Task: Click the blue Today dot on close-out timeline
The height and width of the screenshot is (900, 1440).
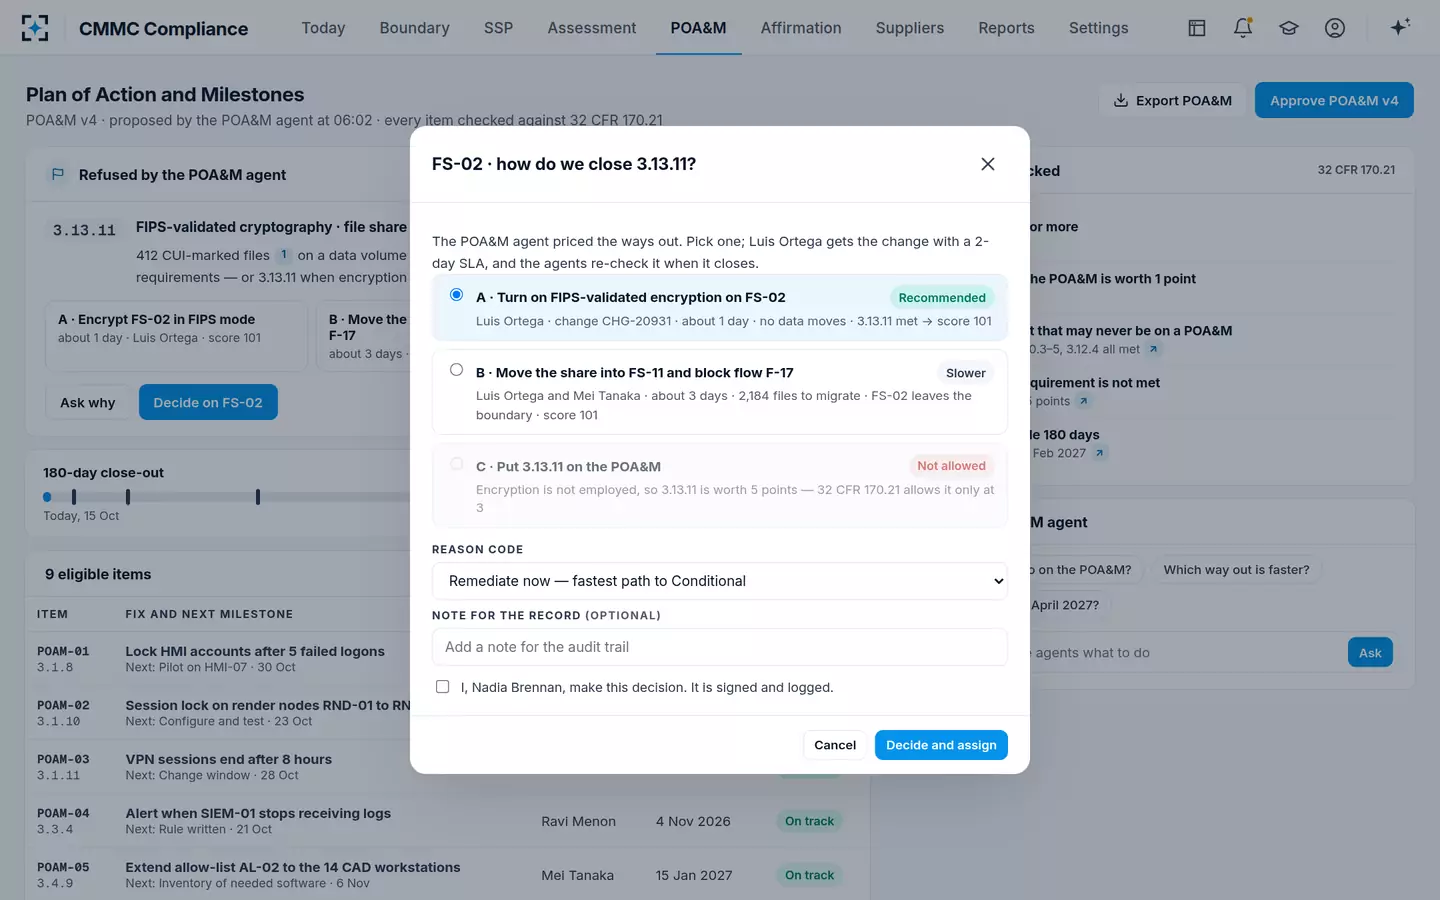Action: pyautogui.click(x=47, y=497)
